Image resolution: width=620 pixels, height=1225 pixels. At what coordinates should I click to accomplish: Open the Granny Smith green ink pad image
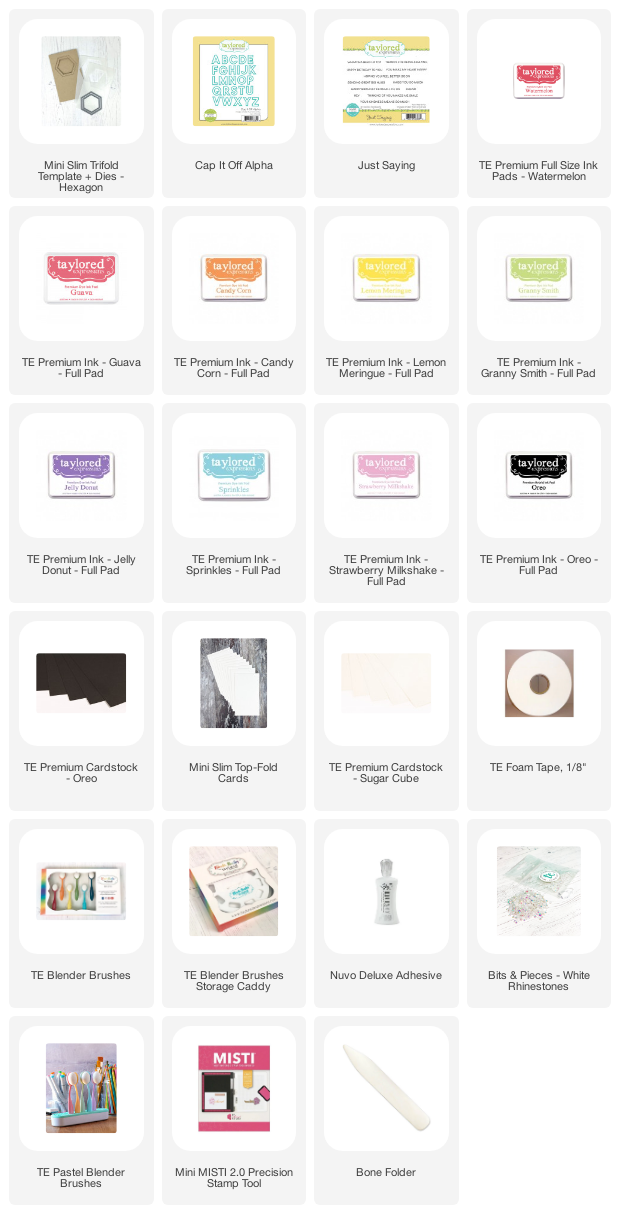pyautogui.click(x=539, y=278)
